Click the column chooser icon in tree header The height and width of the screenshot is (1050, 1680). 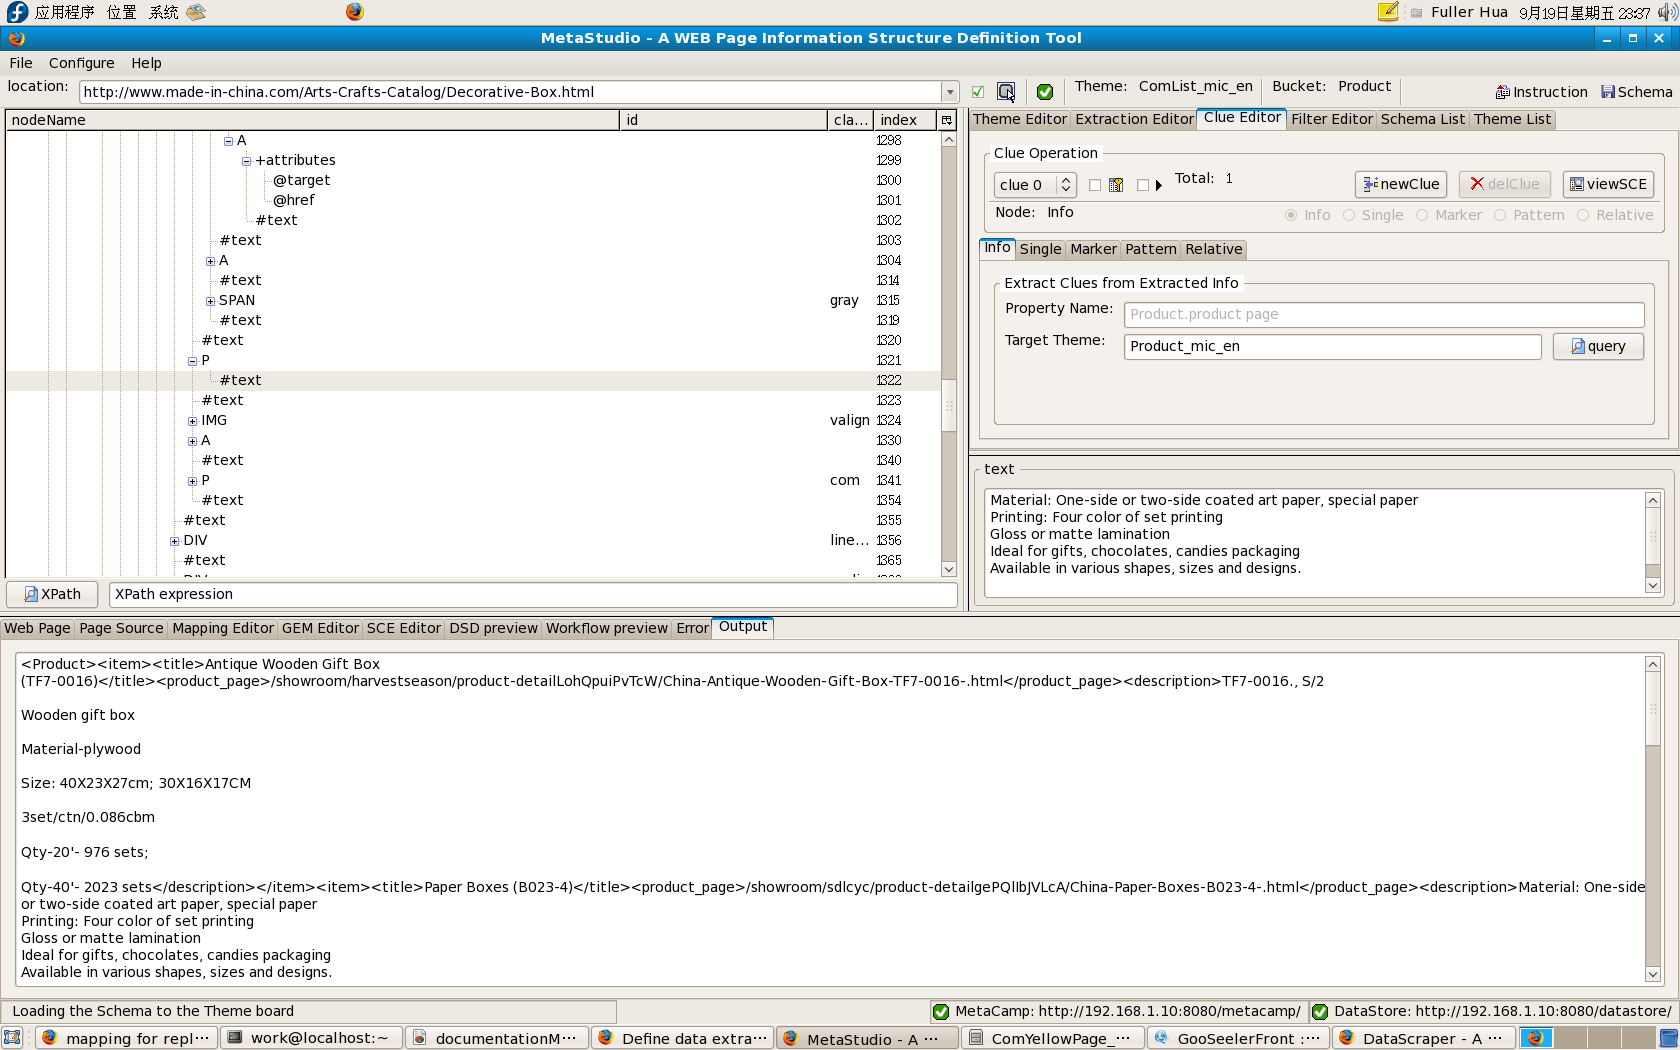click(x=947, y=120)
